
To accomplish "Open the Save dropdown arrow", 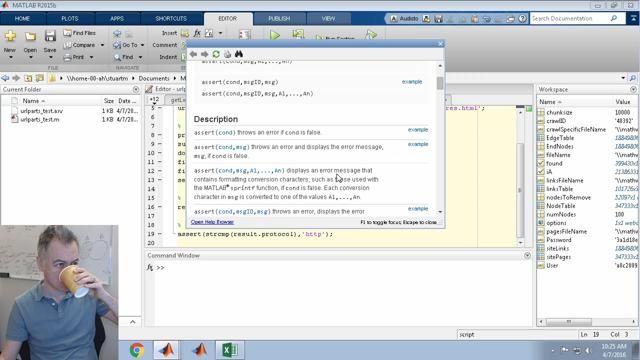I will pyautogui.click(x=50, y=58).
